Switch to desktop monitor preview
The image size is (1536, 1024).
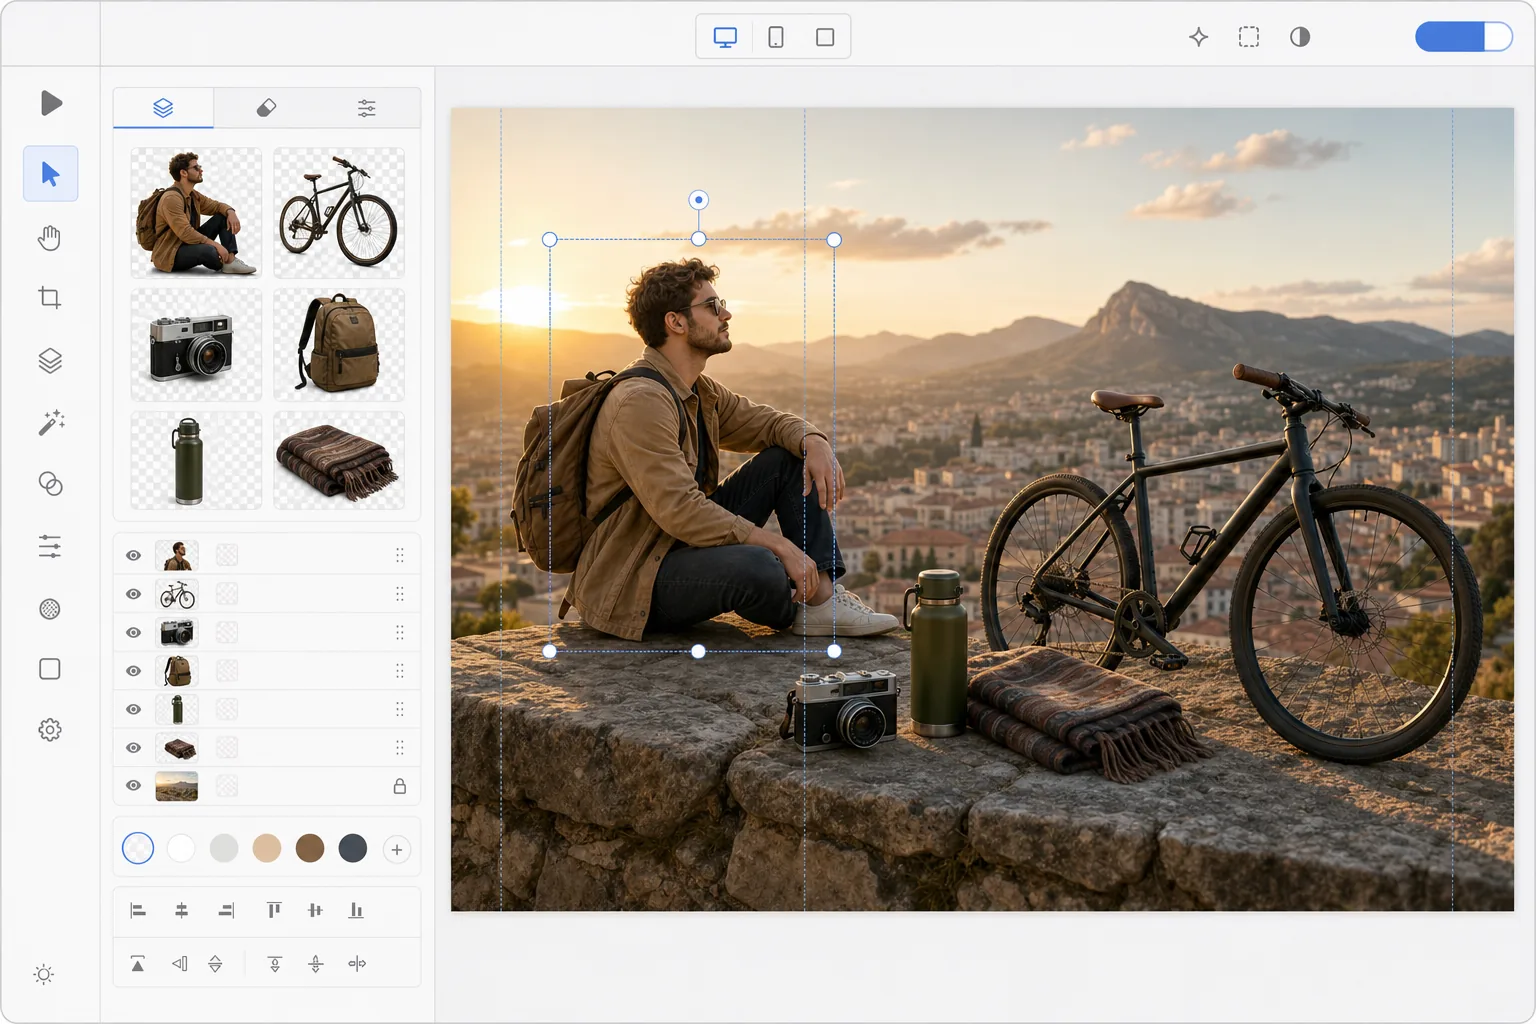(725, 37)
